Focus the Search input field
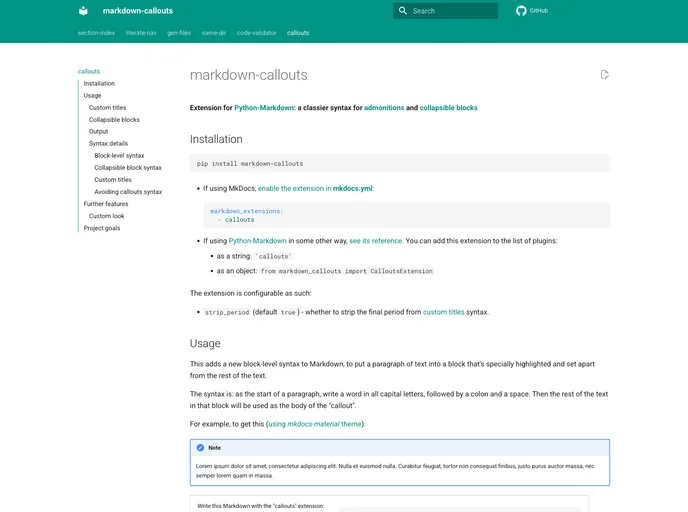The height and width of the screenshot is (512, 688). coord(445,11)
